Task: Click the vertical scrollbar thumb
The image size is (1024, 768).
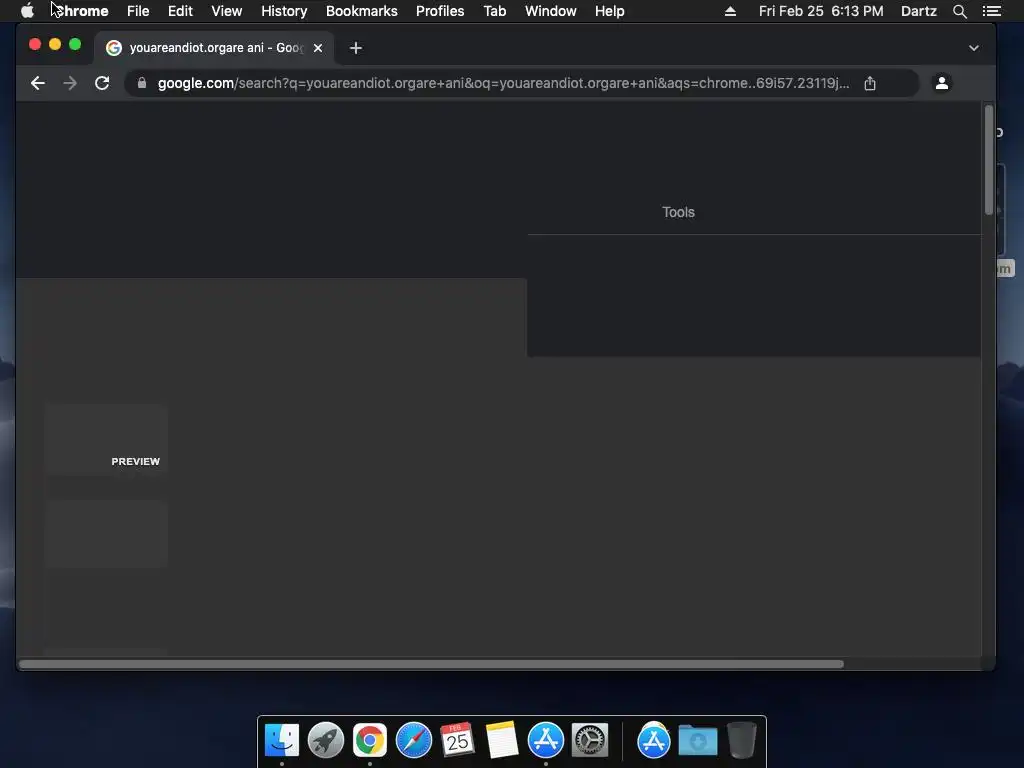Action: (989, 159)
